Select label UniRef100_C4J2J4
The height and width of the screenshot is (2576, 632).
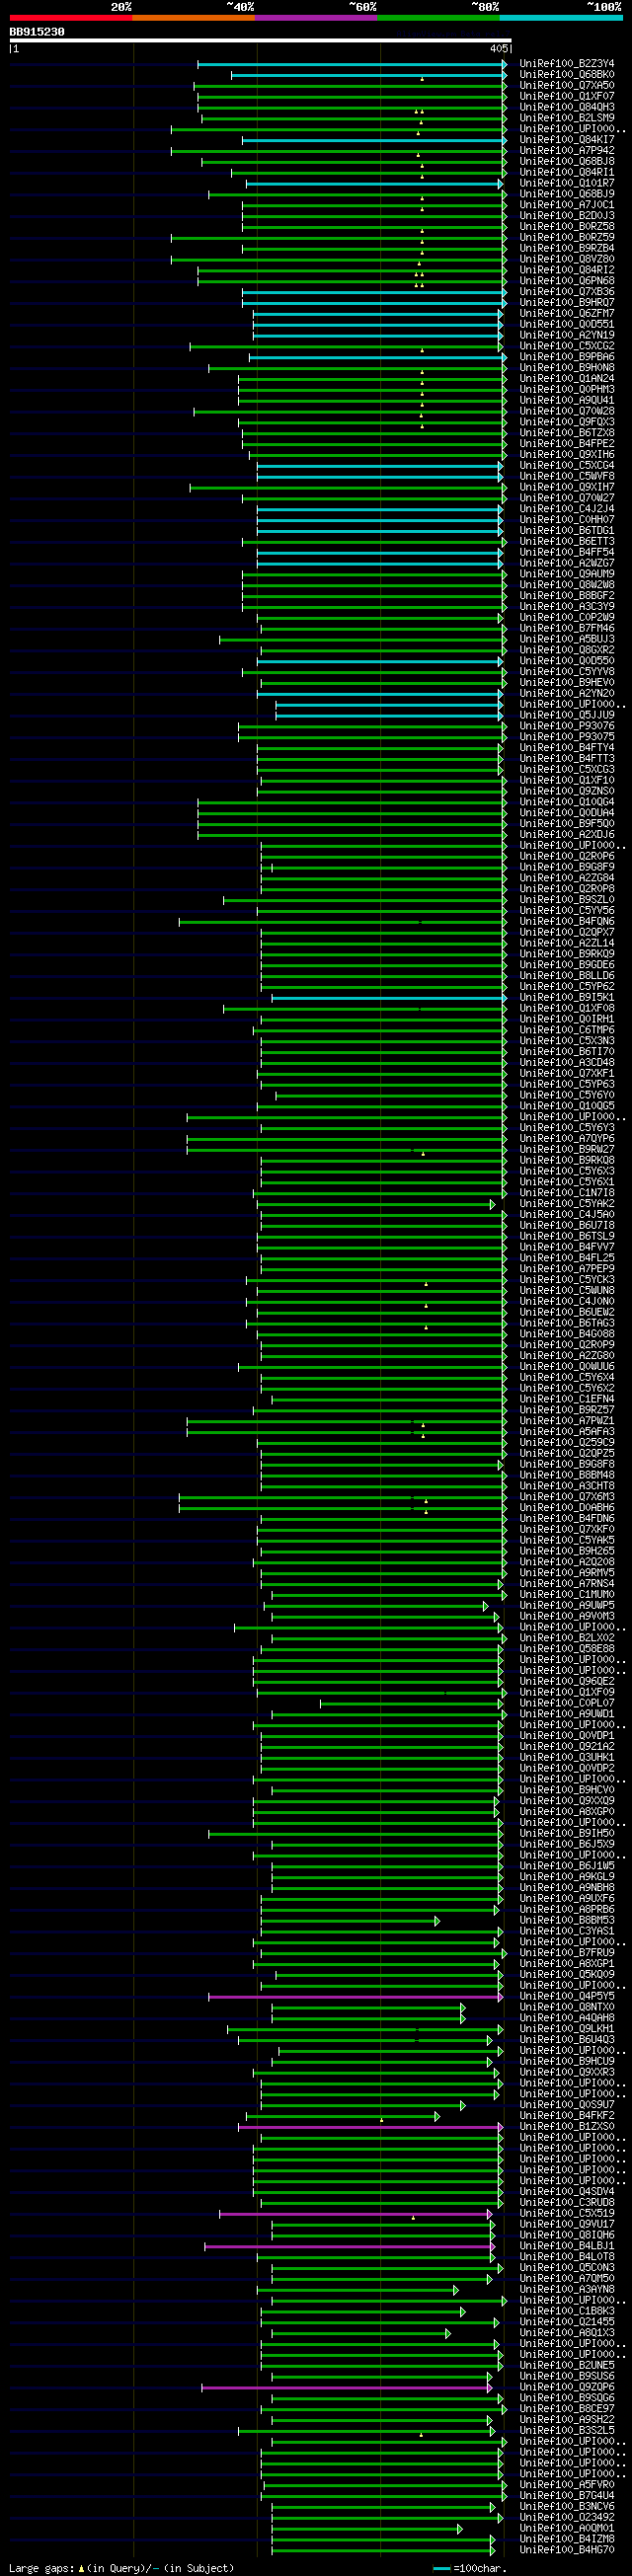coord(567,509)
